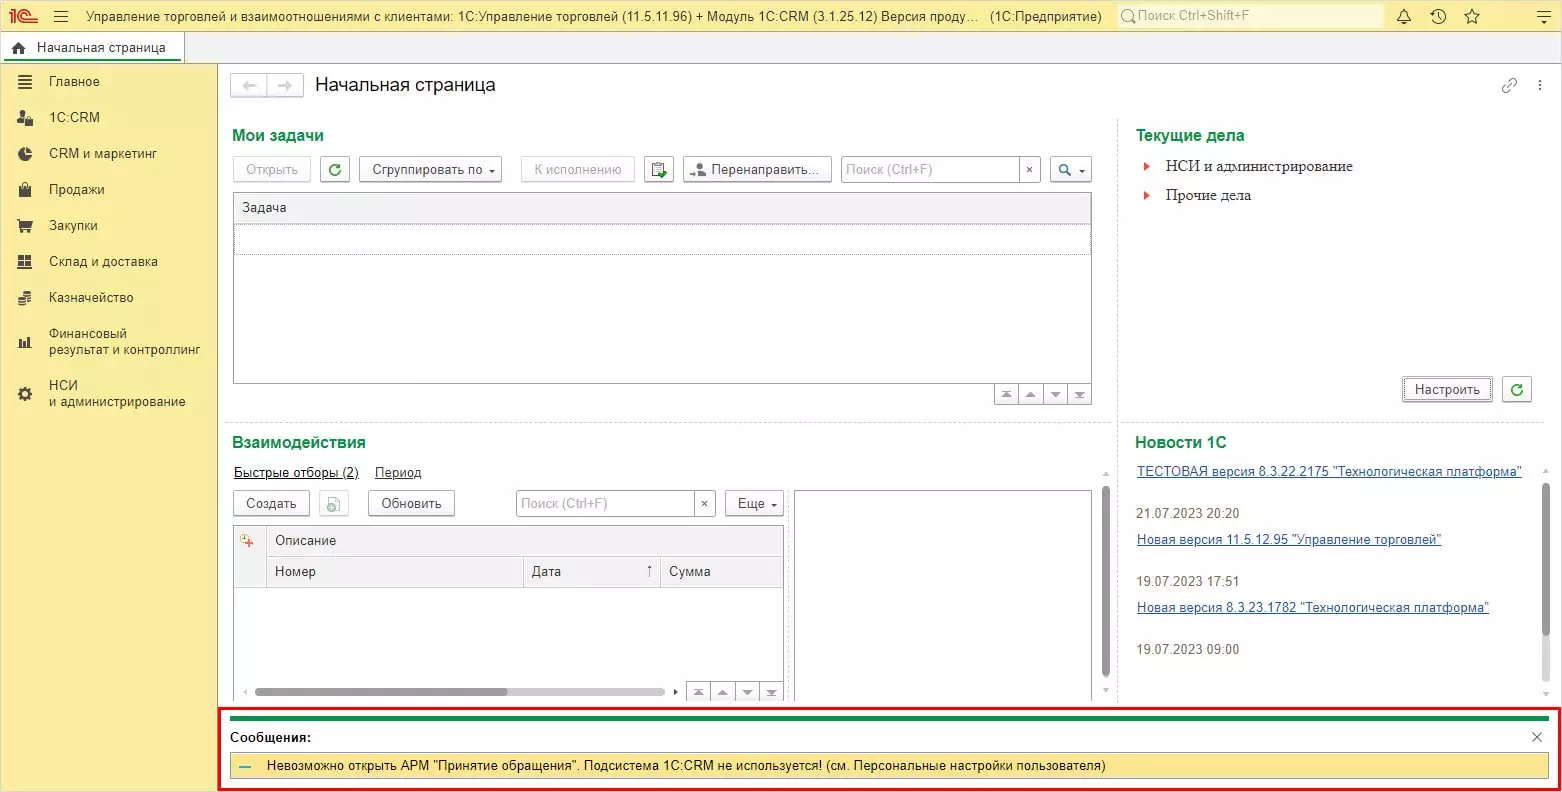Viewport: 1562px width, 792px height.
Task: Go forward with the right arrow button
Action: coord(285,86)
